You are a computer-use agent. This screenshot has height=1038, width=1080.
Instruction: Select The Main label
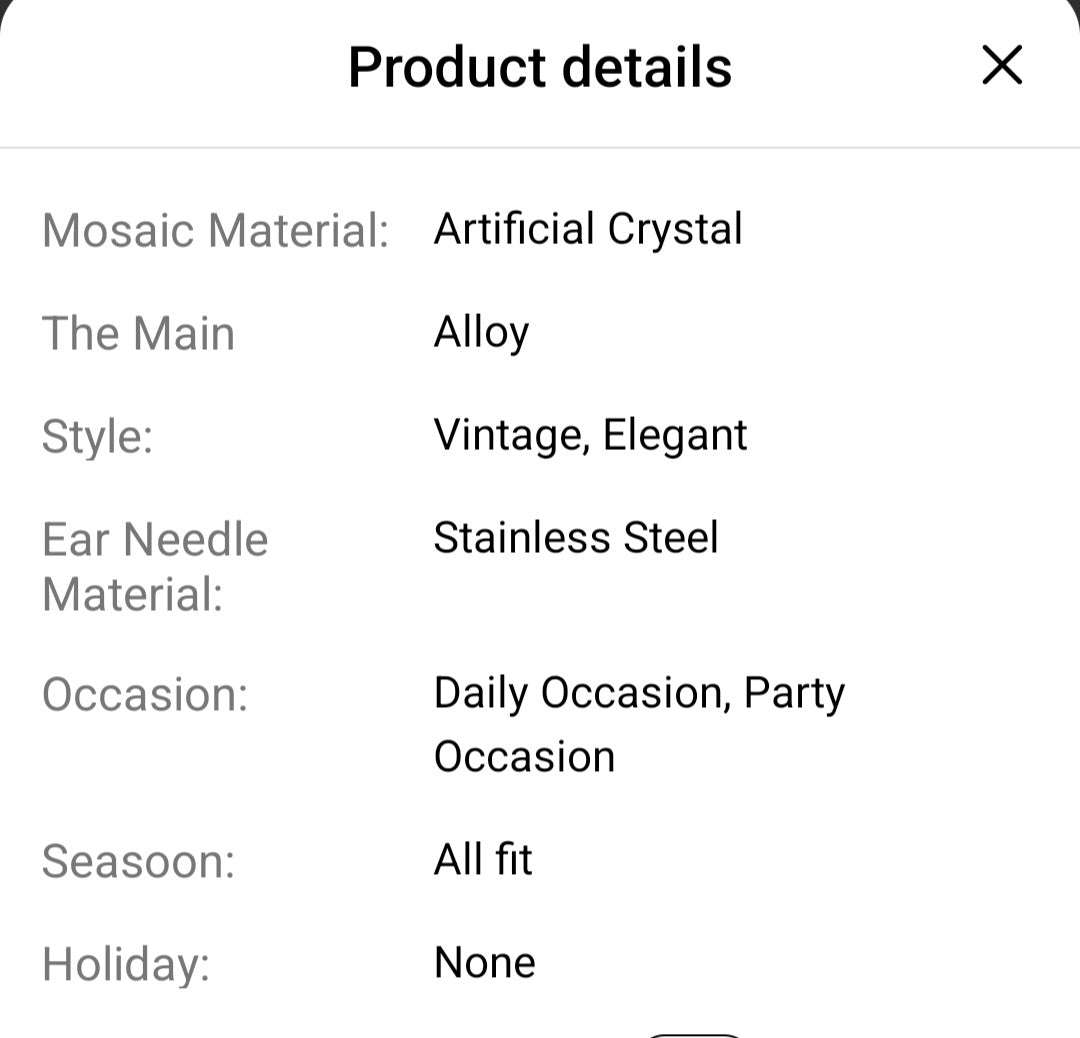(x=138, y=333)
